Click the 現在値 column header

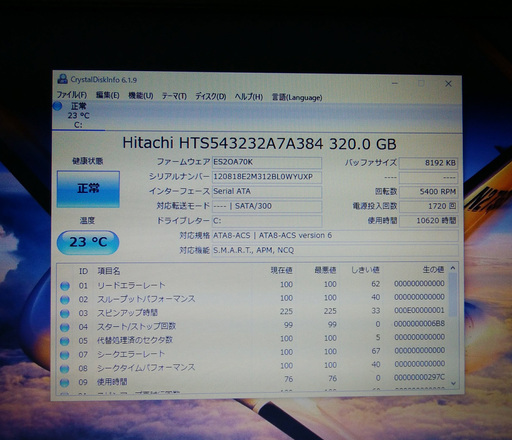(x=282, y=270)
